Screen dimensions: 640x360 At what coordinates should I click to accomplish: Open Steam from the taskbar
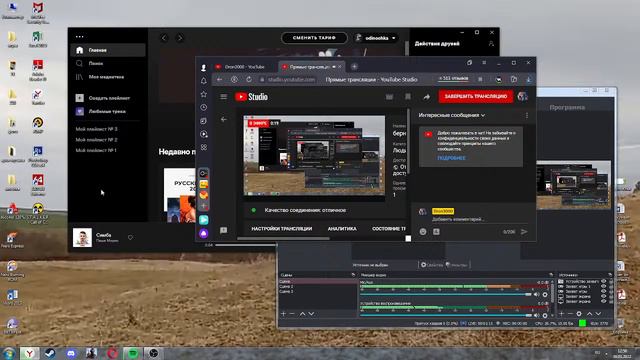[50, 353]
